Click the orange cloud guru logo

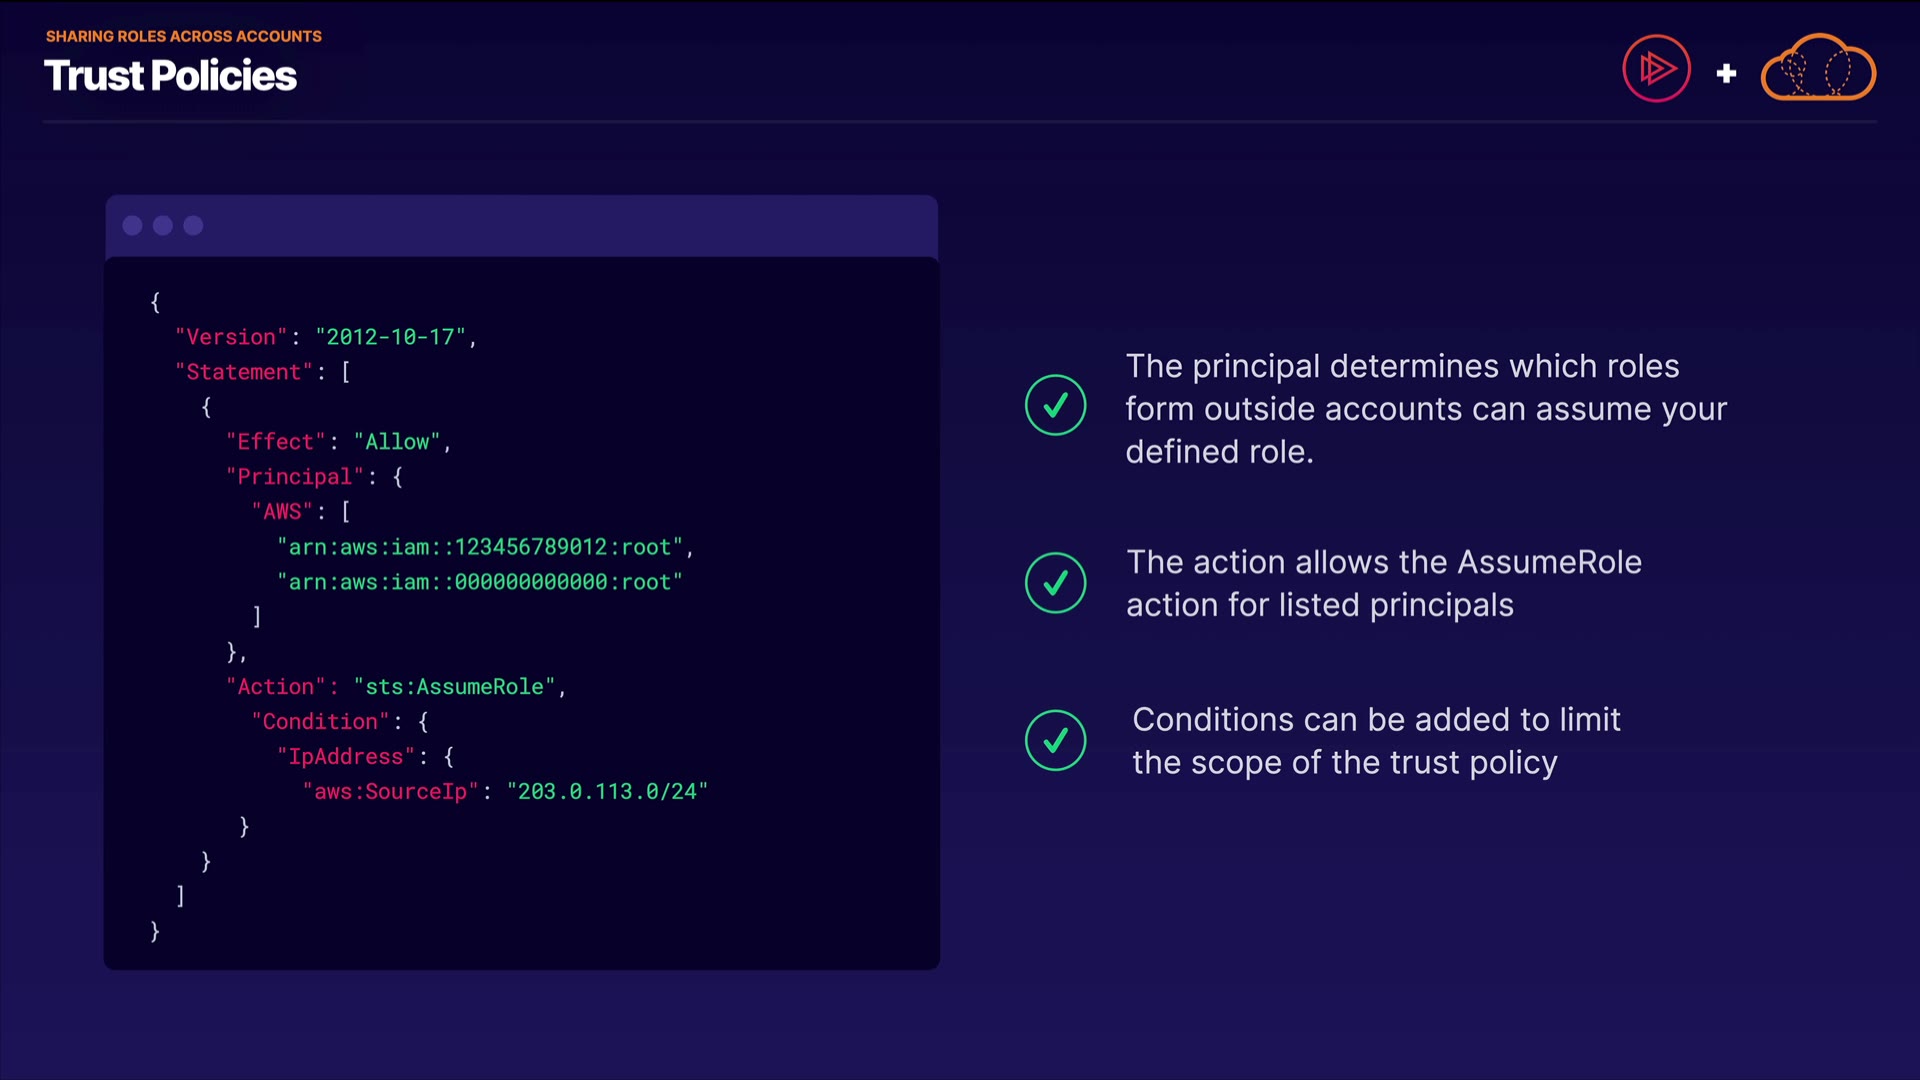[x=1818, y=69]
